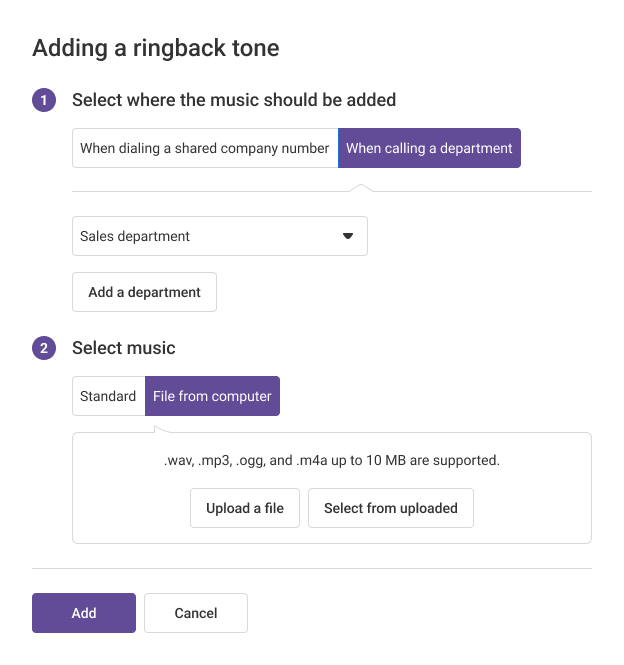624x665 pixels.
Task: Click the "Add a department" button
Action: point(144,292)
